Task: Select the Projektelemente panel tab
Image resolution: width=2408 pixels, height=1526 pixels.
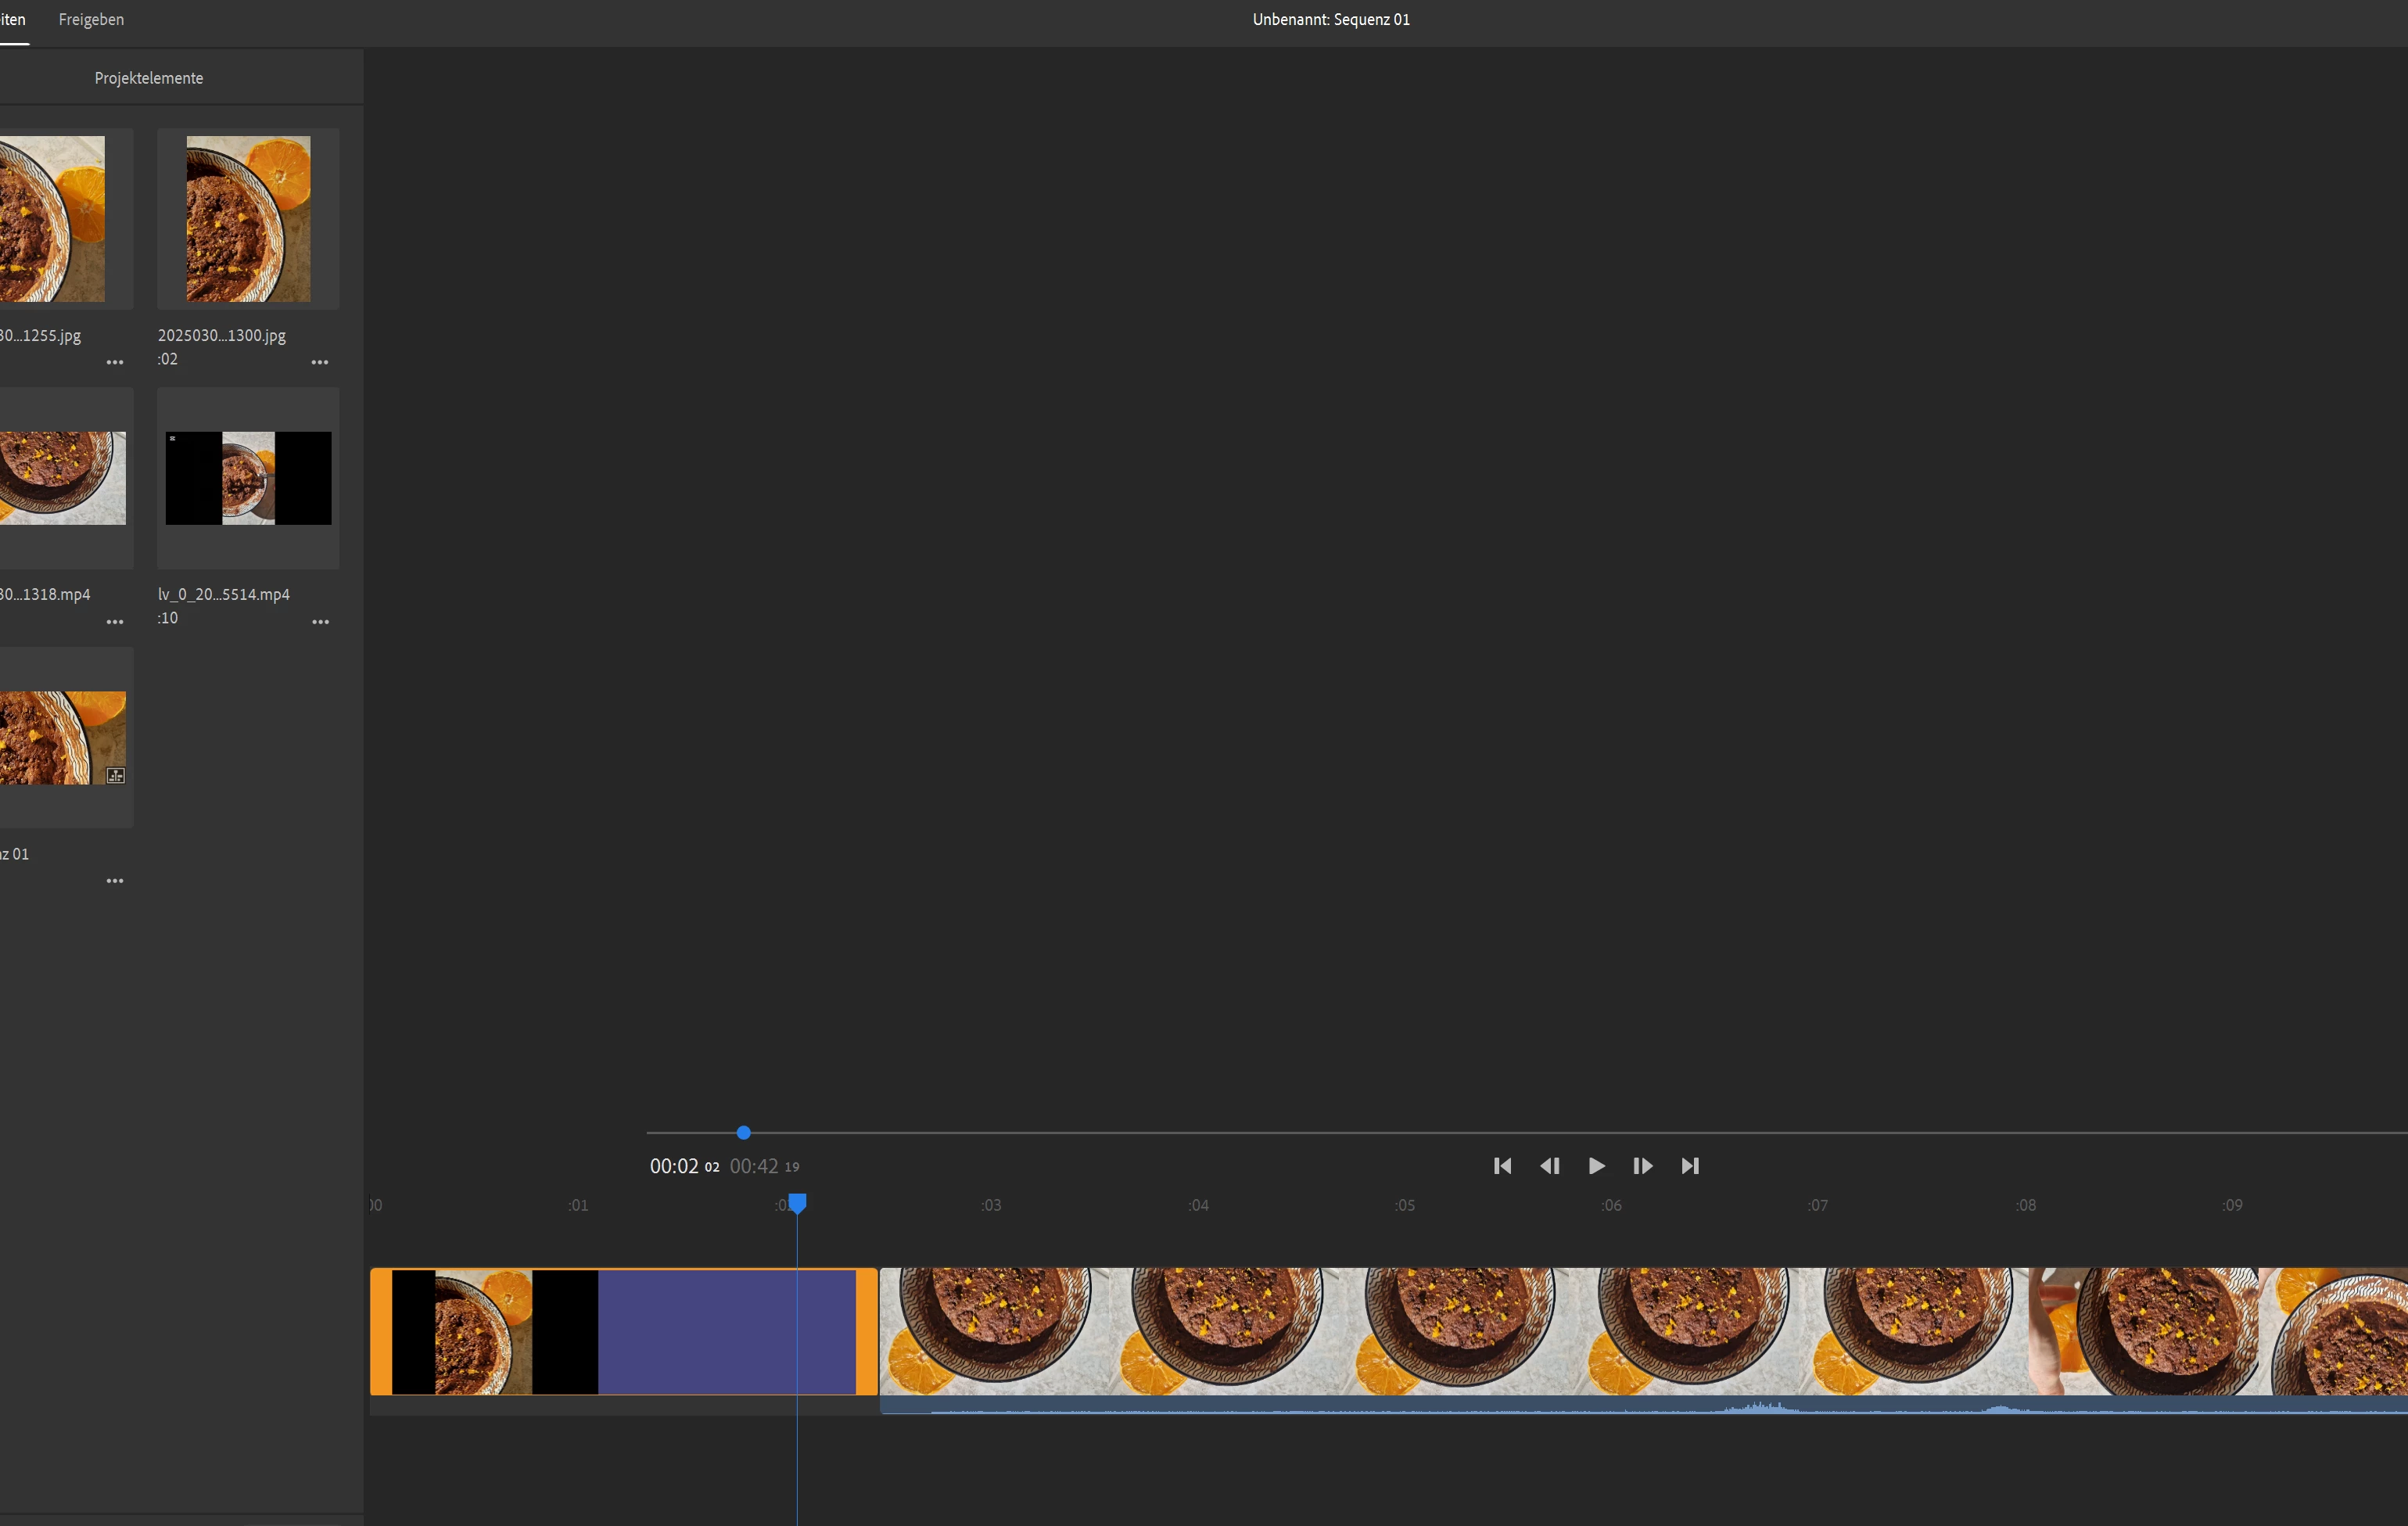Action: tap(148, 78)
